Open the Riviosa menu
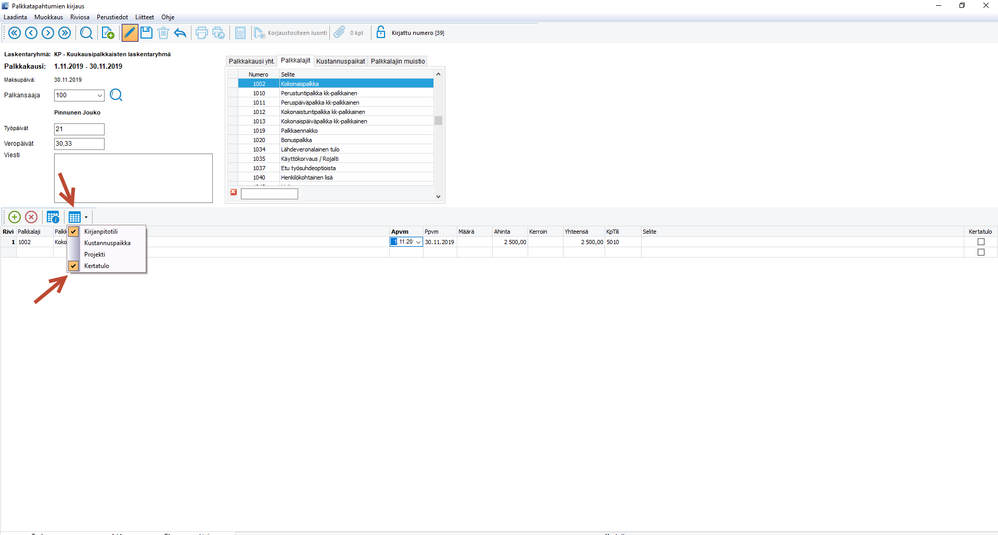 click(80, 17)
